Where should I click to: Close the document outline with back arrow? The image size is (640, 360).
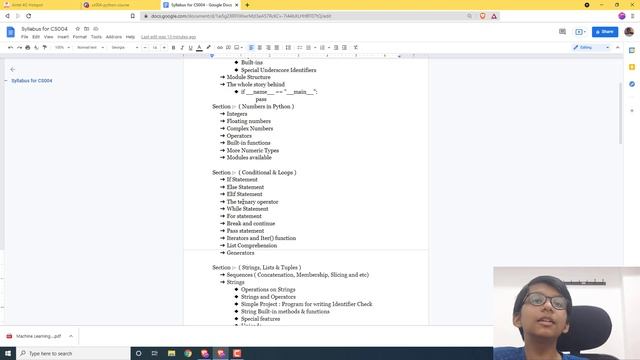click(13, 69)
